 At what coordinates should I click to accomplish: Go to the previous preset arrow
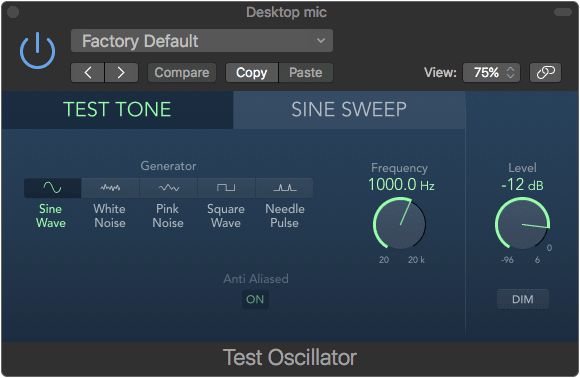(88, 72)
